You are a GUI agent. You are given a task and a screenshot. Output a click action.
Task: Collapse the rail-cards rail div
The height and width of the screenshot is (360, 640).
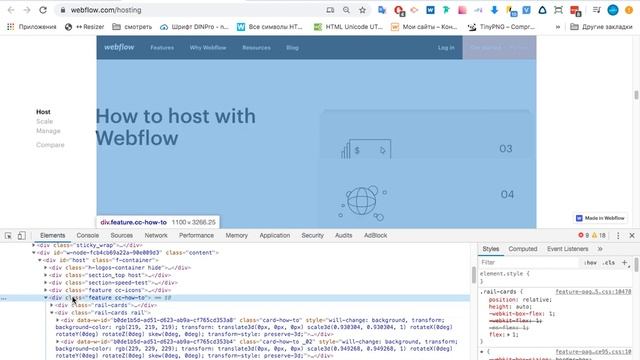(x=52, y=313)
